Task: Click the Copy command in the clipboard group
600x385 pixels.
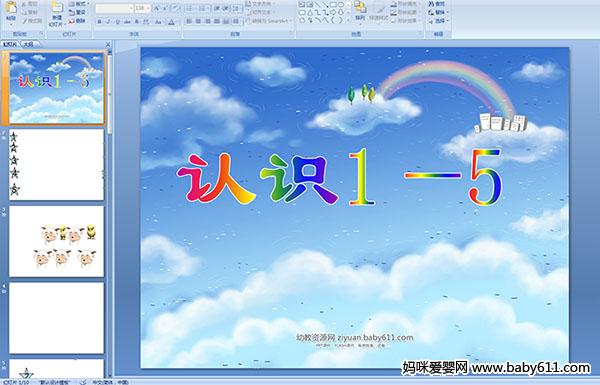Action: click(29, 13)
